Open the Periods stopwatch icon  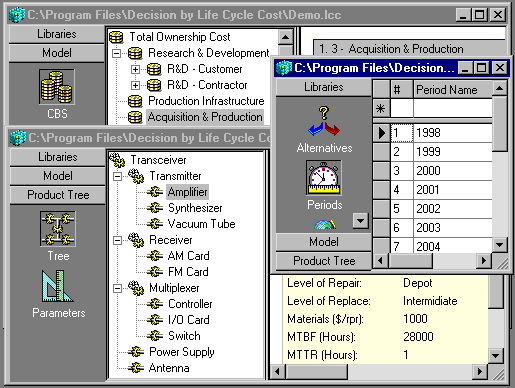[x=324, y=178]
